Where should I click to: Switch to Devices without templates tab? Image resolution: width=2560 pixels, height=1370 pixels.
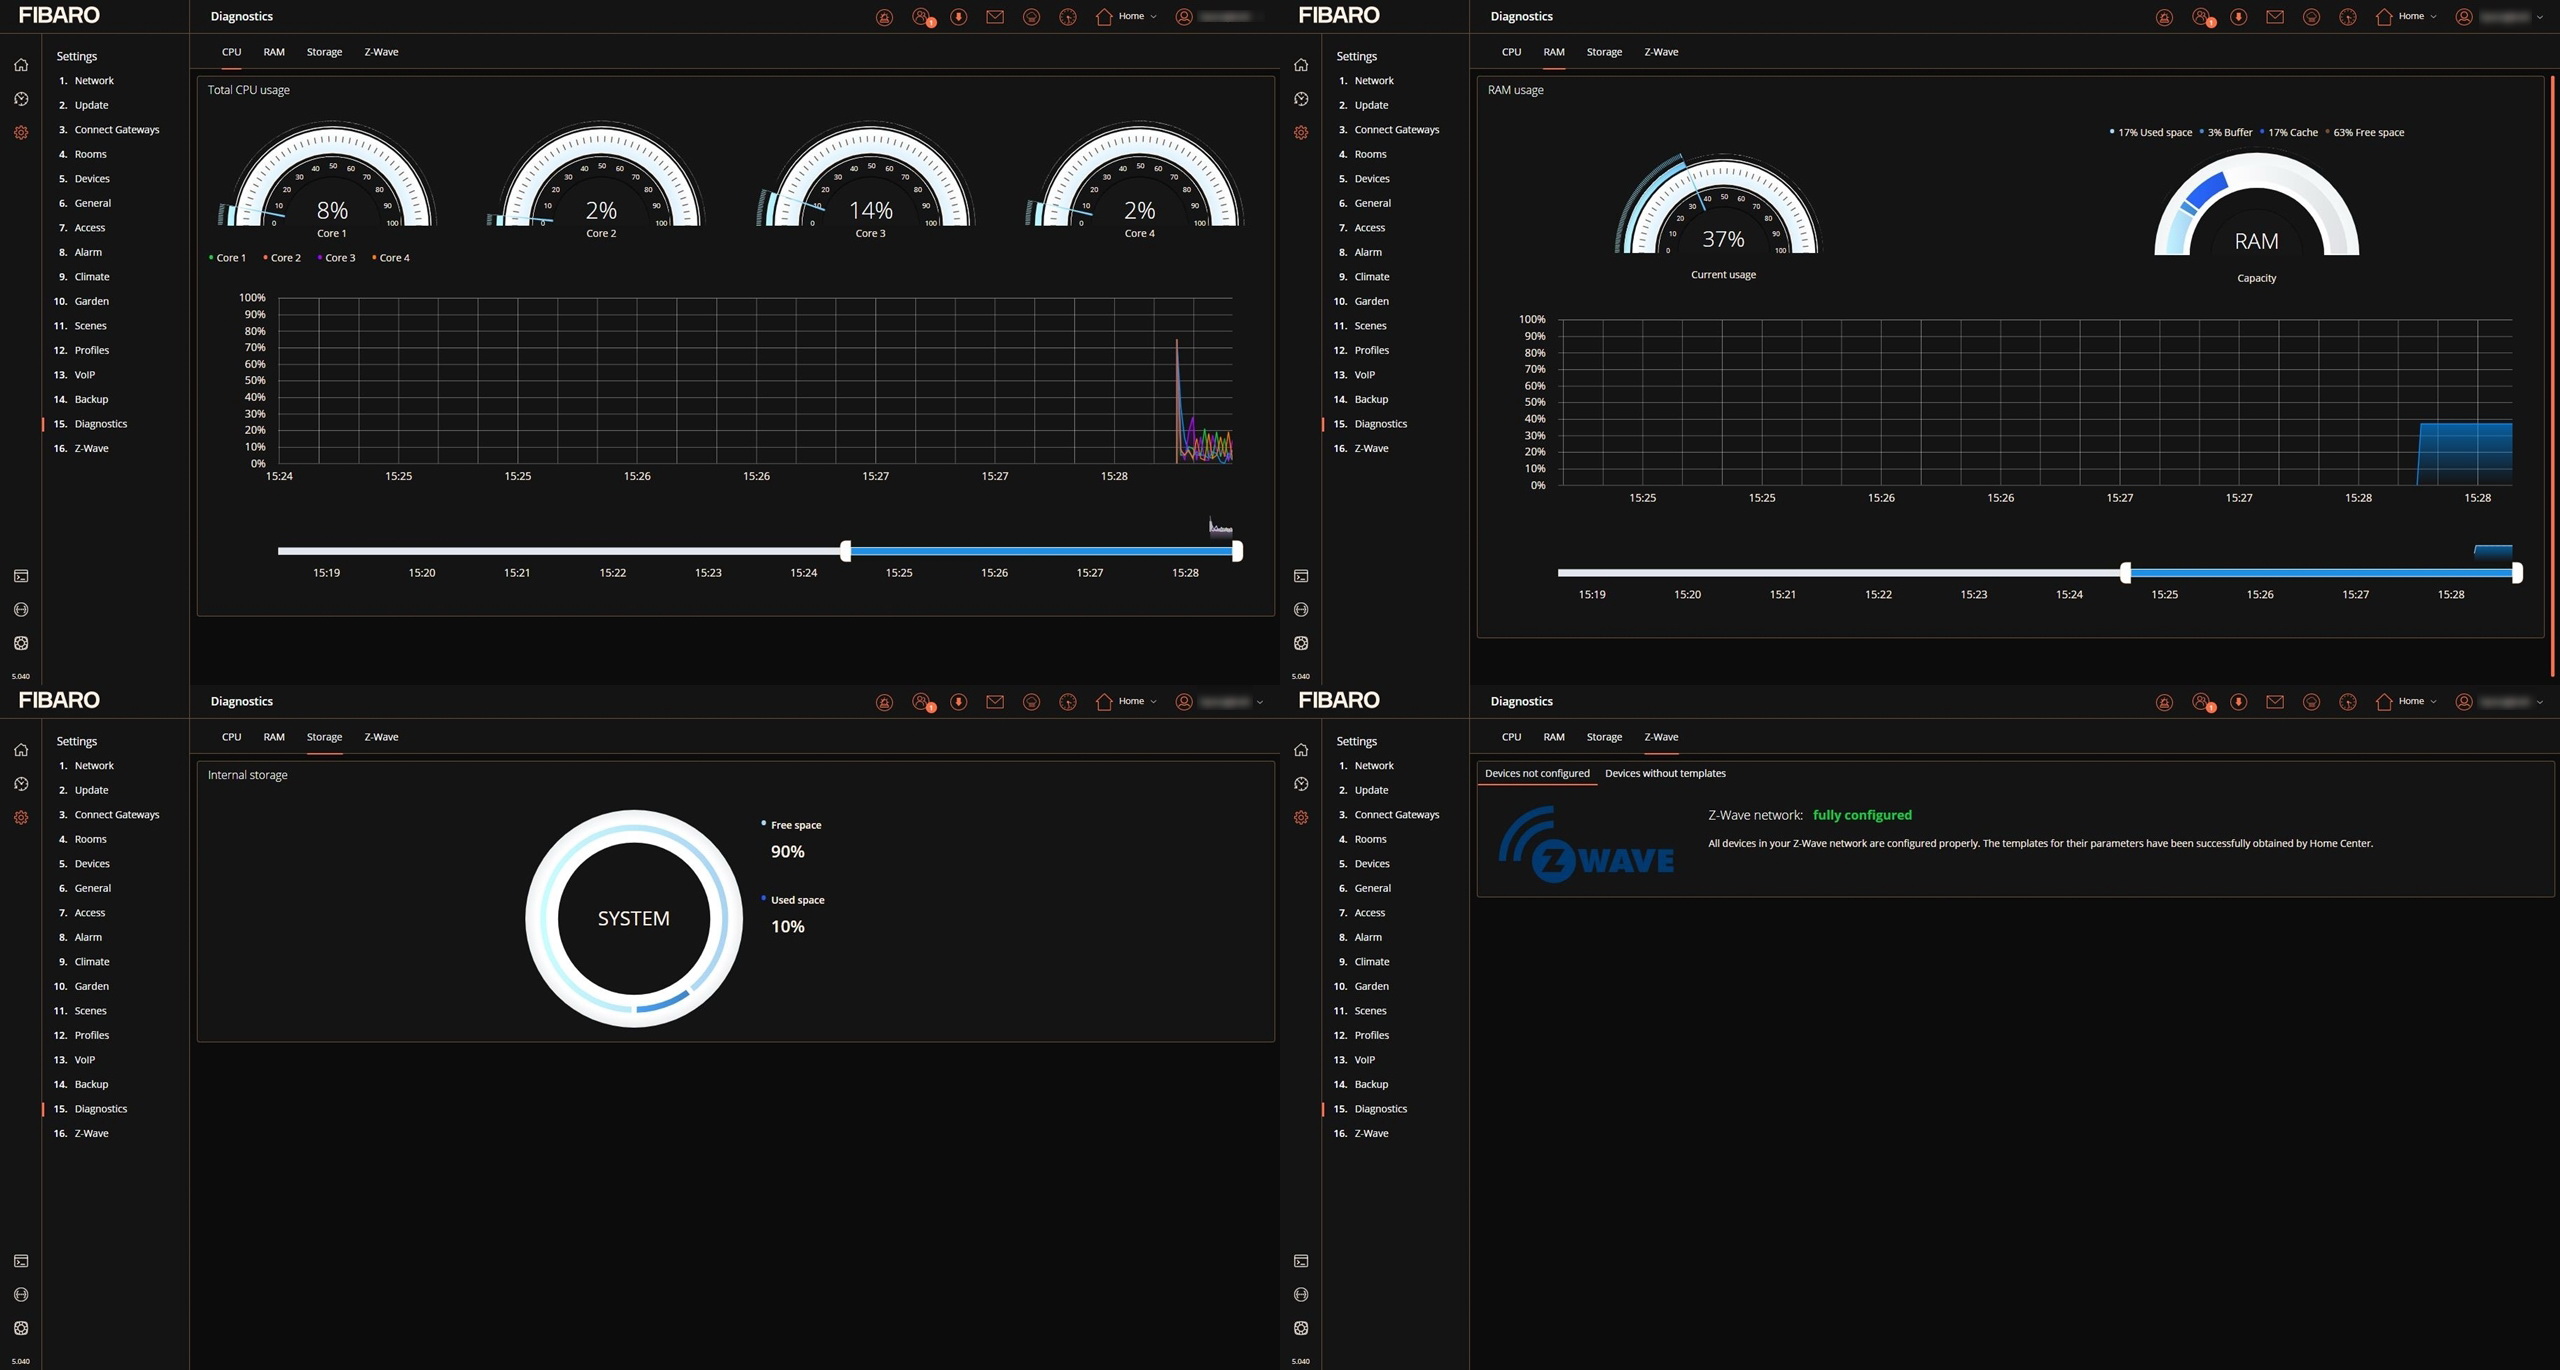click(1665, 773)
